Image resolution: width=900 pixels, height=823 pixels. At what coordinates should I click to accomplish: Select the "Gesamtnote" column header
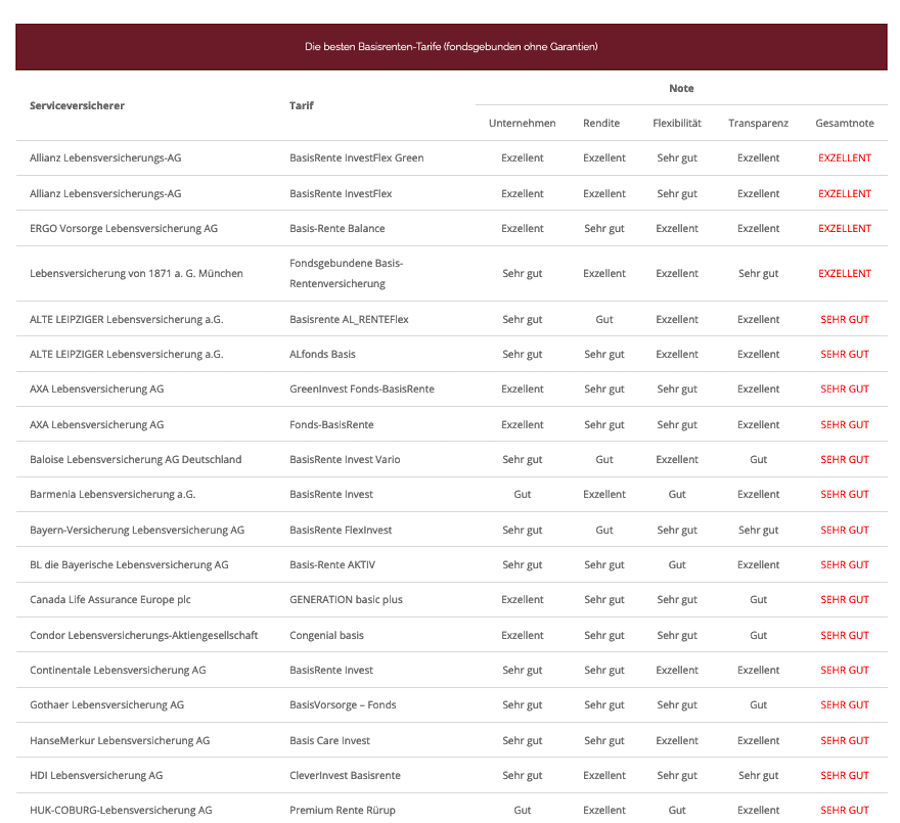(845, 123)
